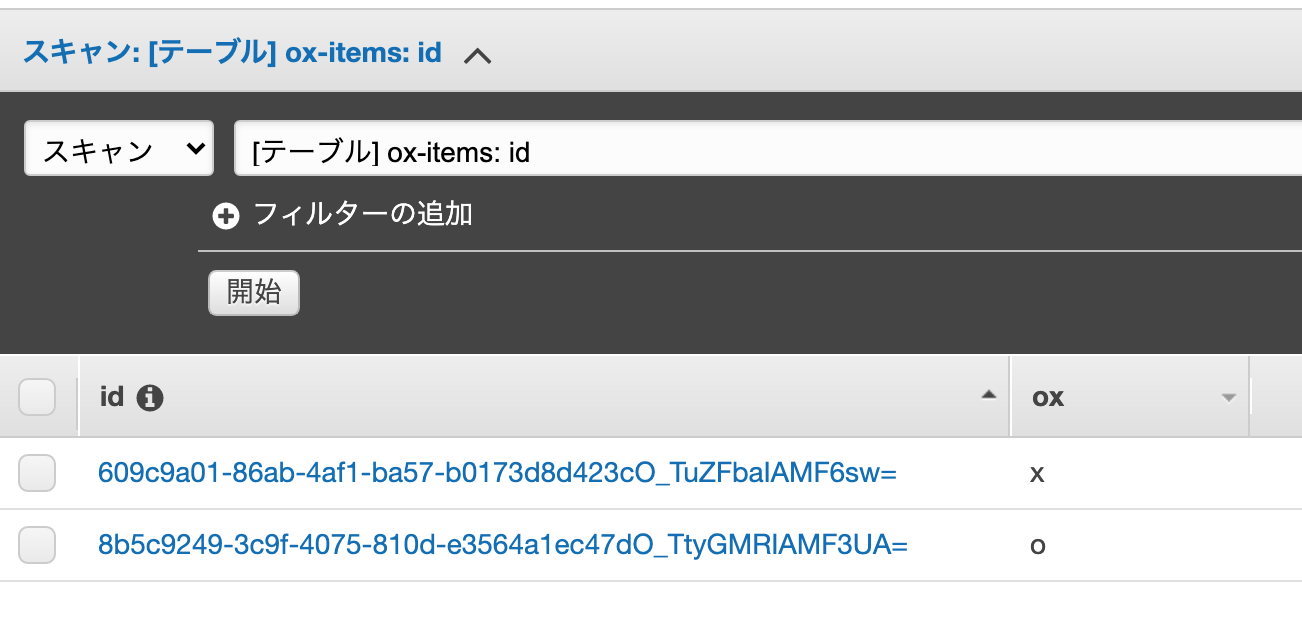Click the plus icon for adding a filter
This screenshot has height=644, width=1302.
(x=226, y=216)
